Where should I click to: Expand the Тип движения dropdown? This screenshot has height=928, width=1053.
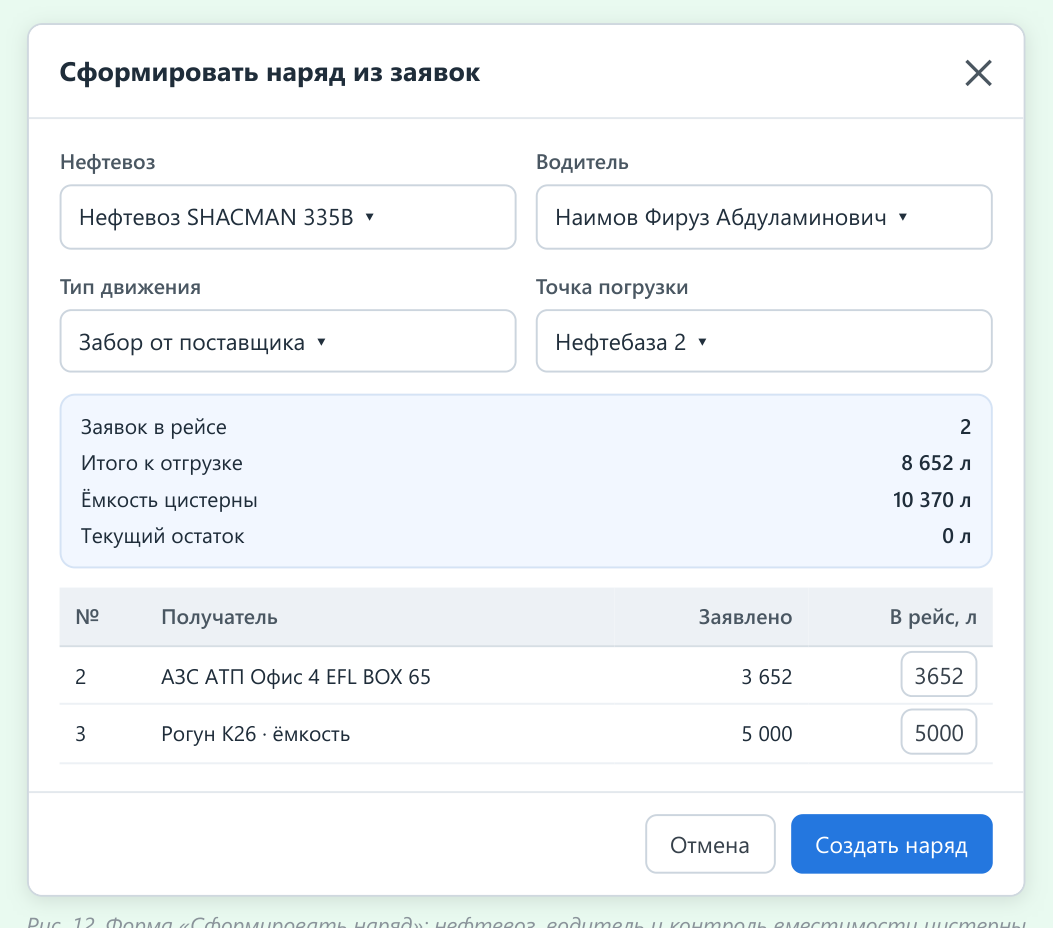tap(287, 341)
